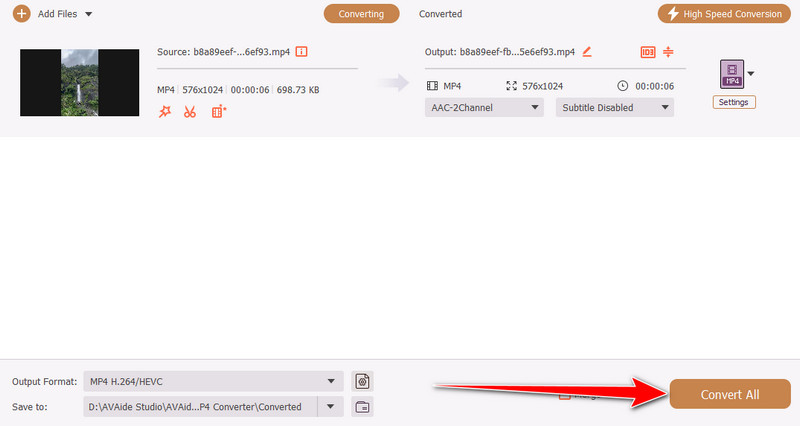The height and width of the screenshot is (426, 800).
Task: Expand the AAC-2Channel audio dropdown
Action: [485, 107]
